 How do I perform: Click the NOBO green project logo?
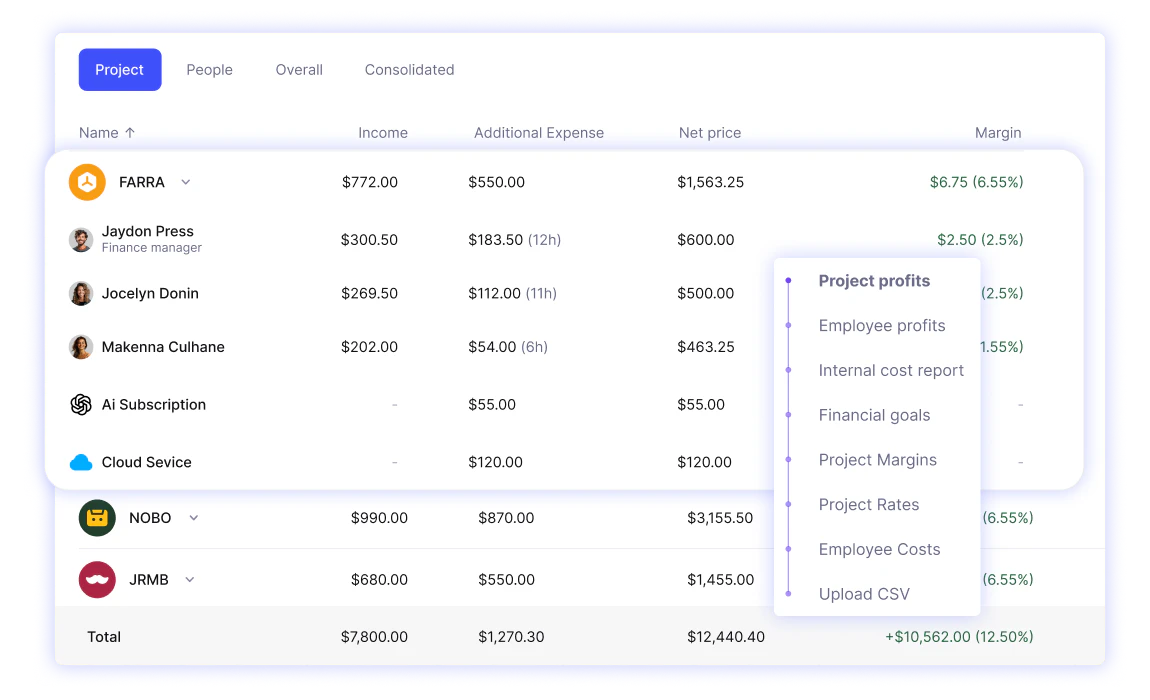(97, 518)
